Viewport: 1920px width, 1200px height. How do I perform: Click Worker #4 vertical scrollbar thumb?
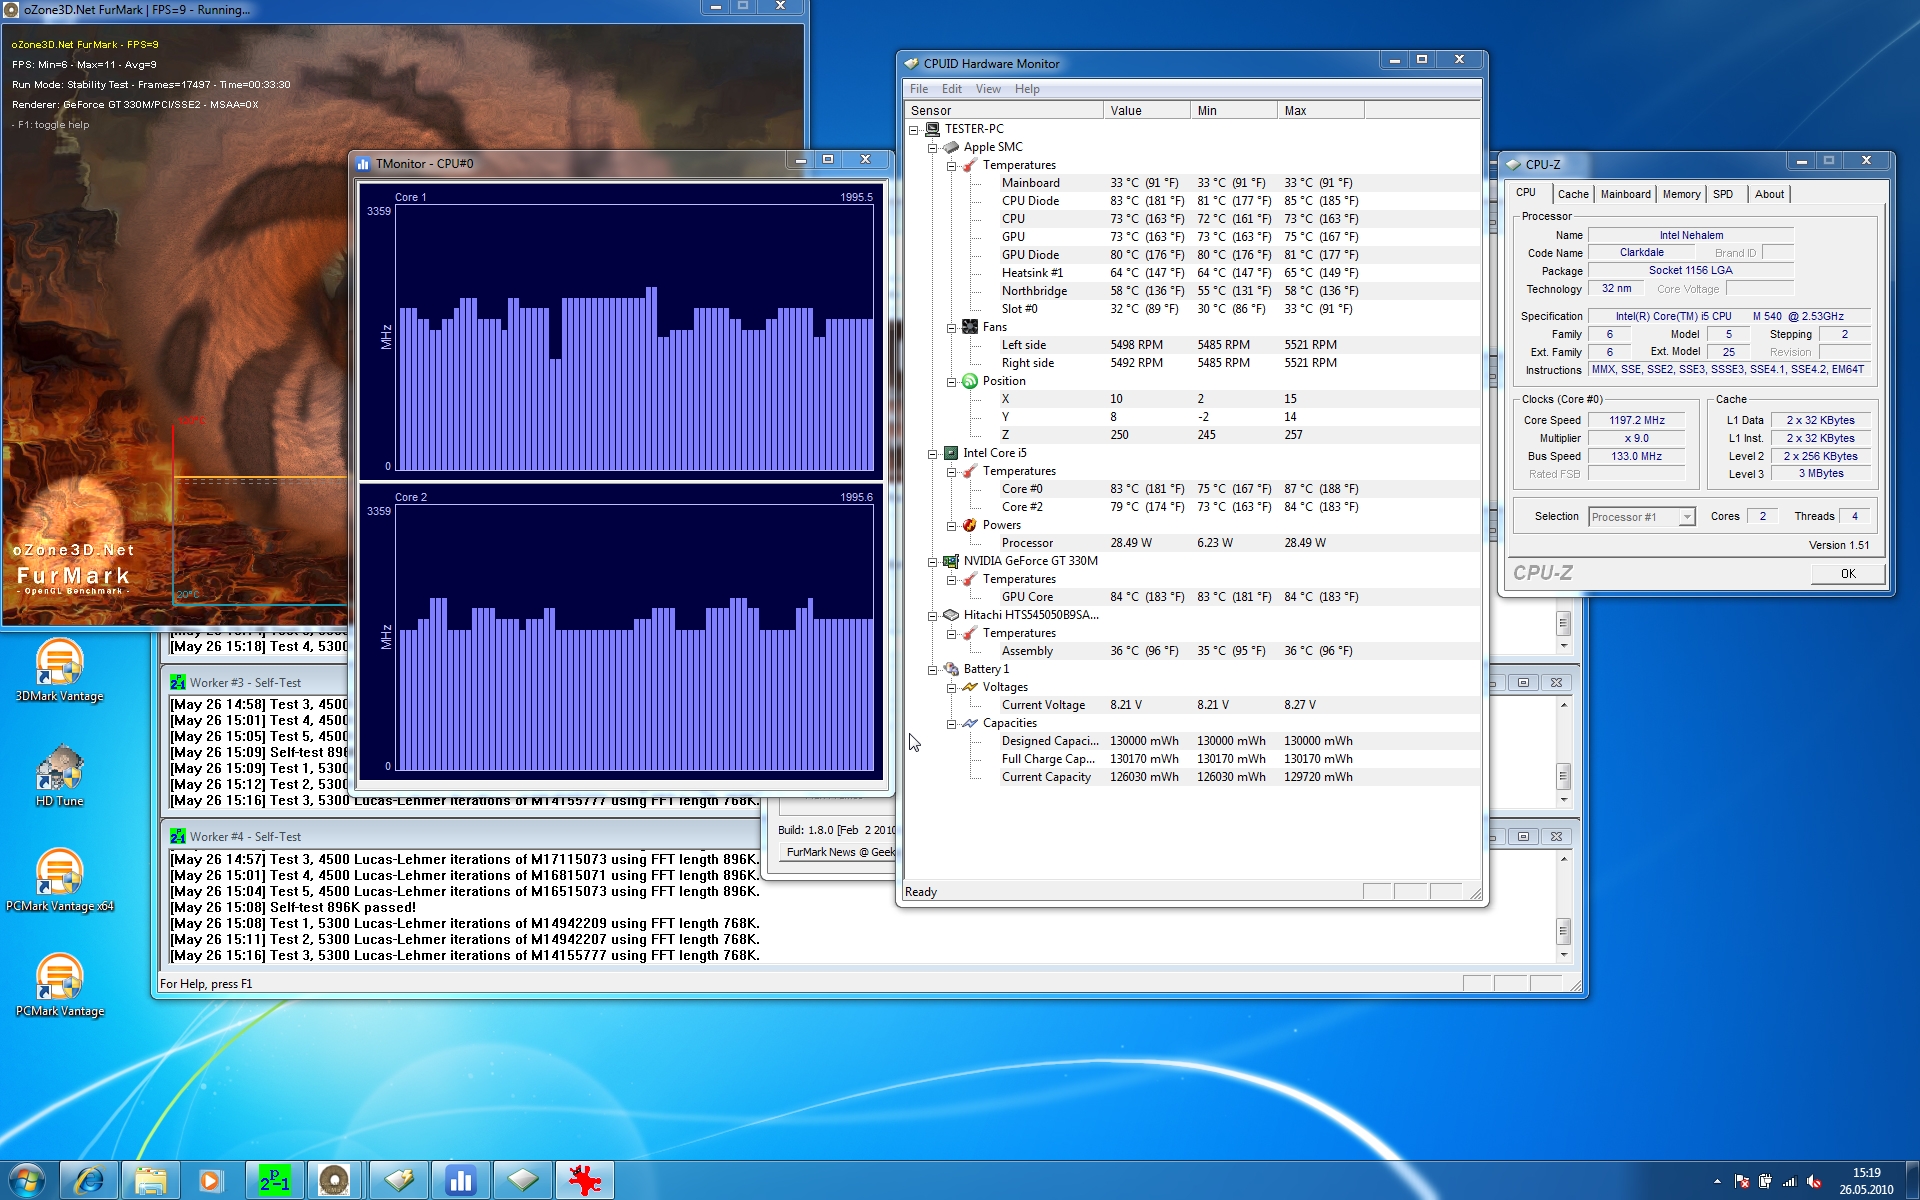(x=1563, y=930)
